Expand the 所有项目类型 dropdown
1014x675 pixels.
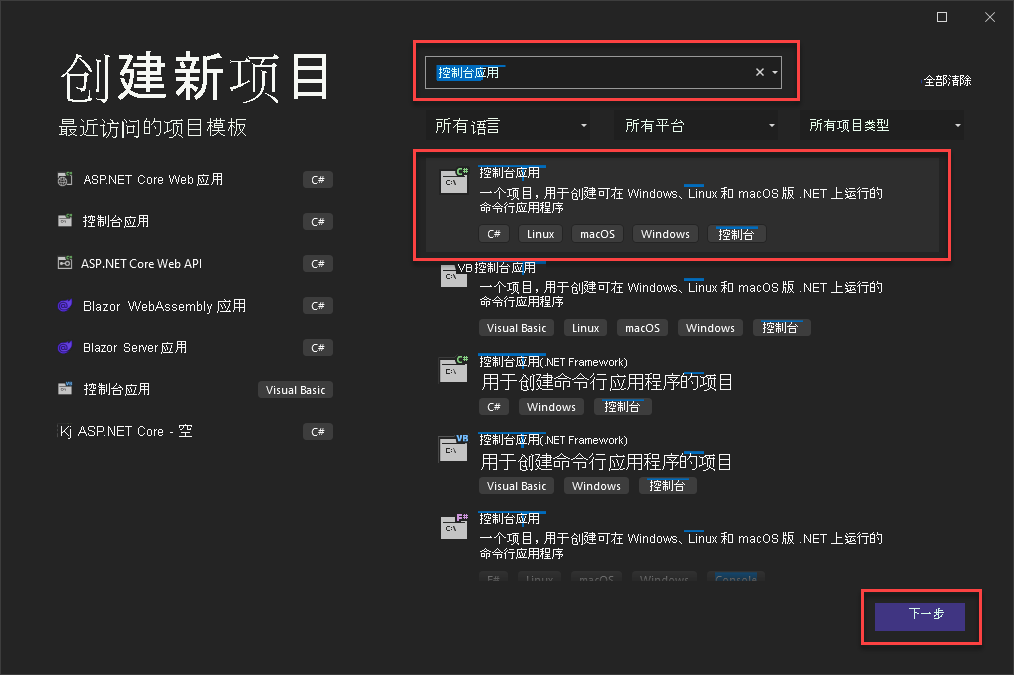(x=884, y=125)
